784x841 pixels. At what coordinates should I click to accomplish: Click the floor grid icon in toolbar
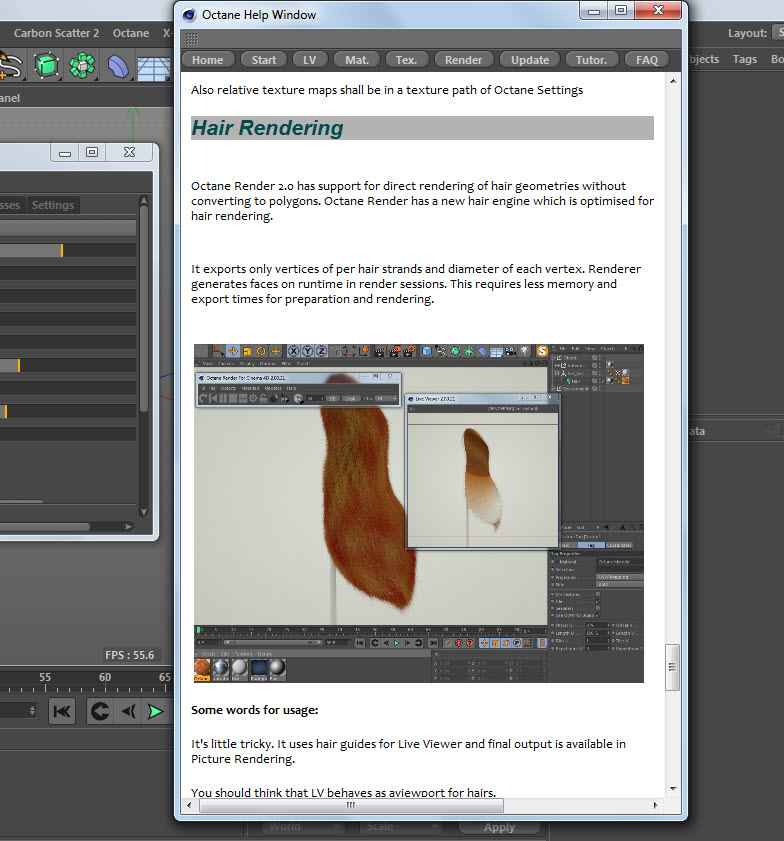pos(154,68)
